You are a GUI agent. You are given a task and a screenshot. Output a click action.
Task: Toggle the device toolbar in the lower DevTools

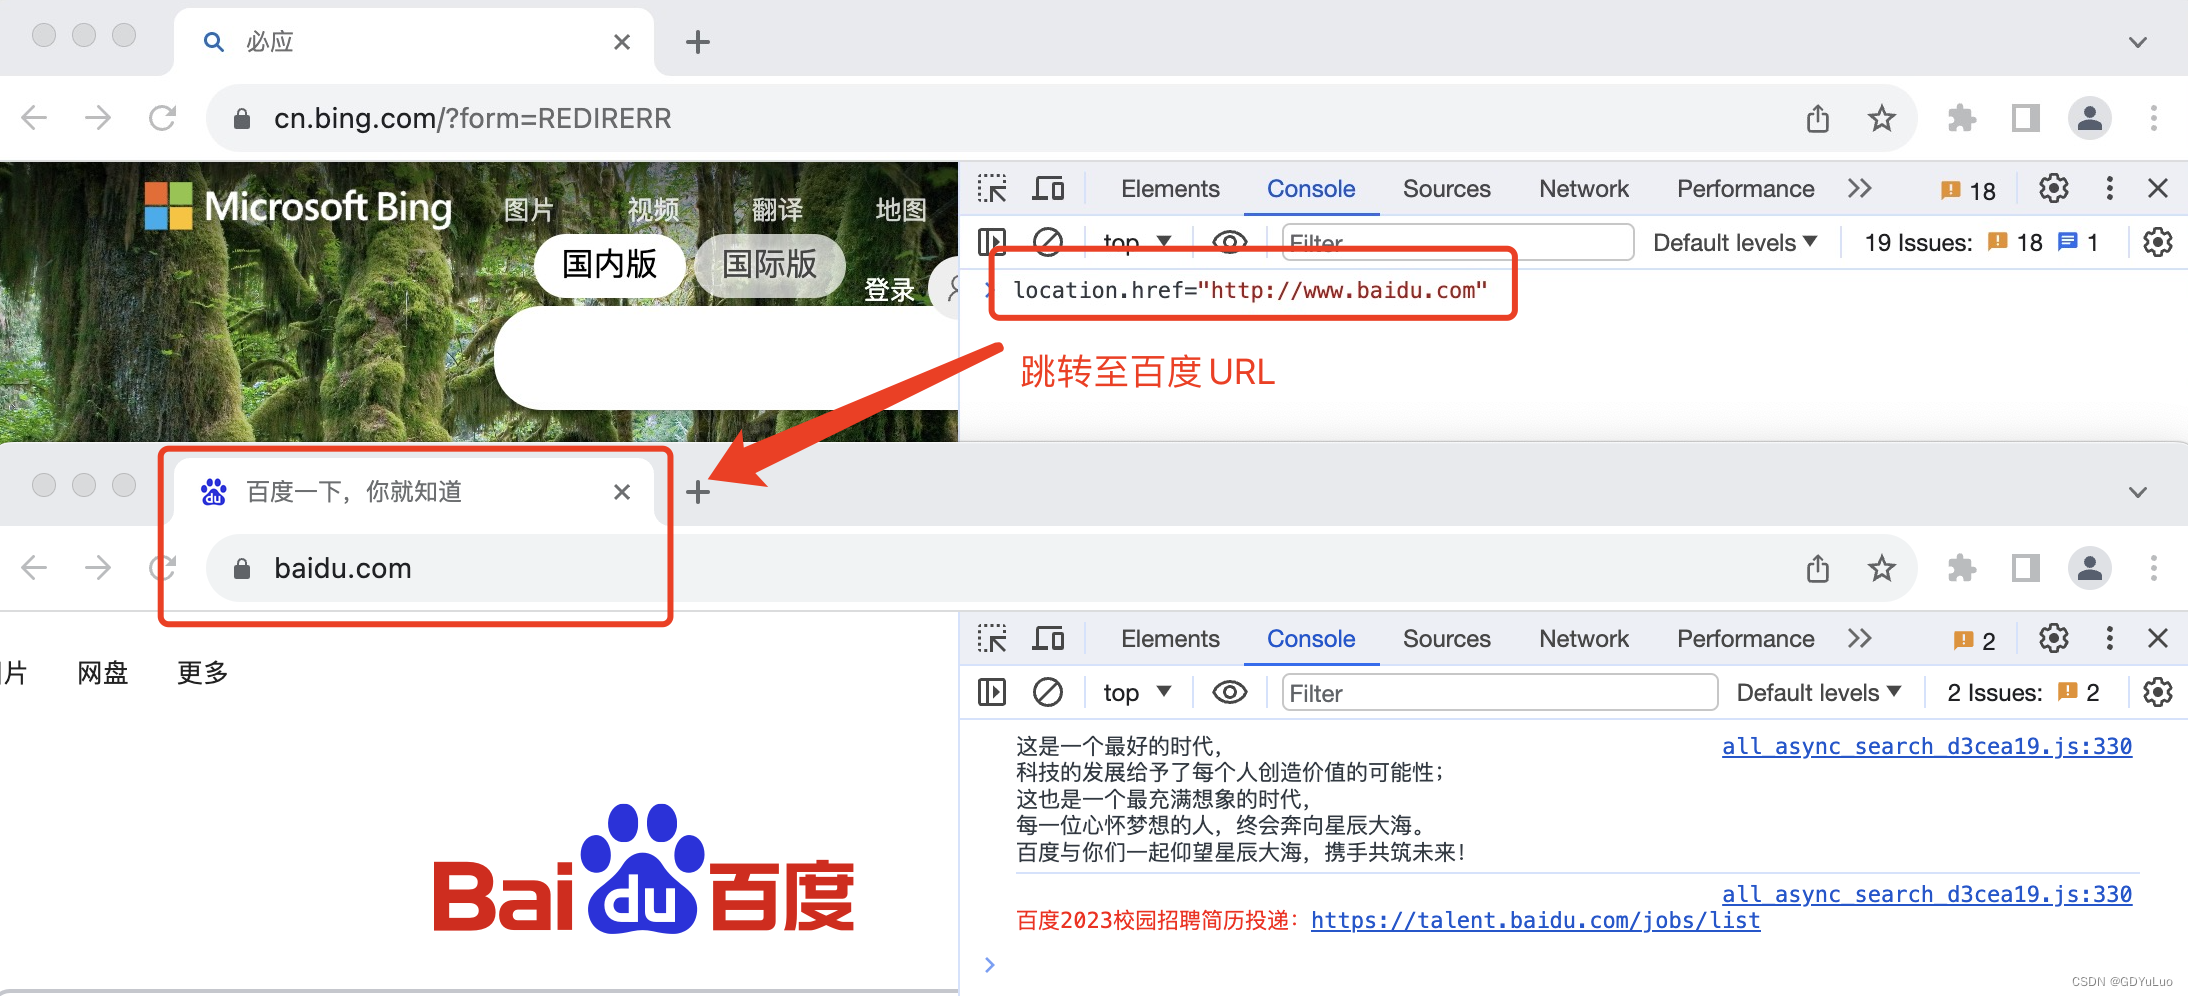pos(1048,638)
